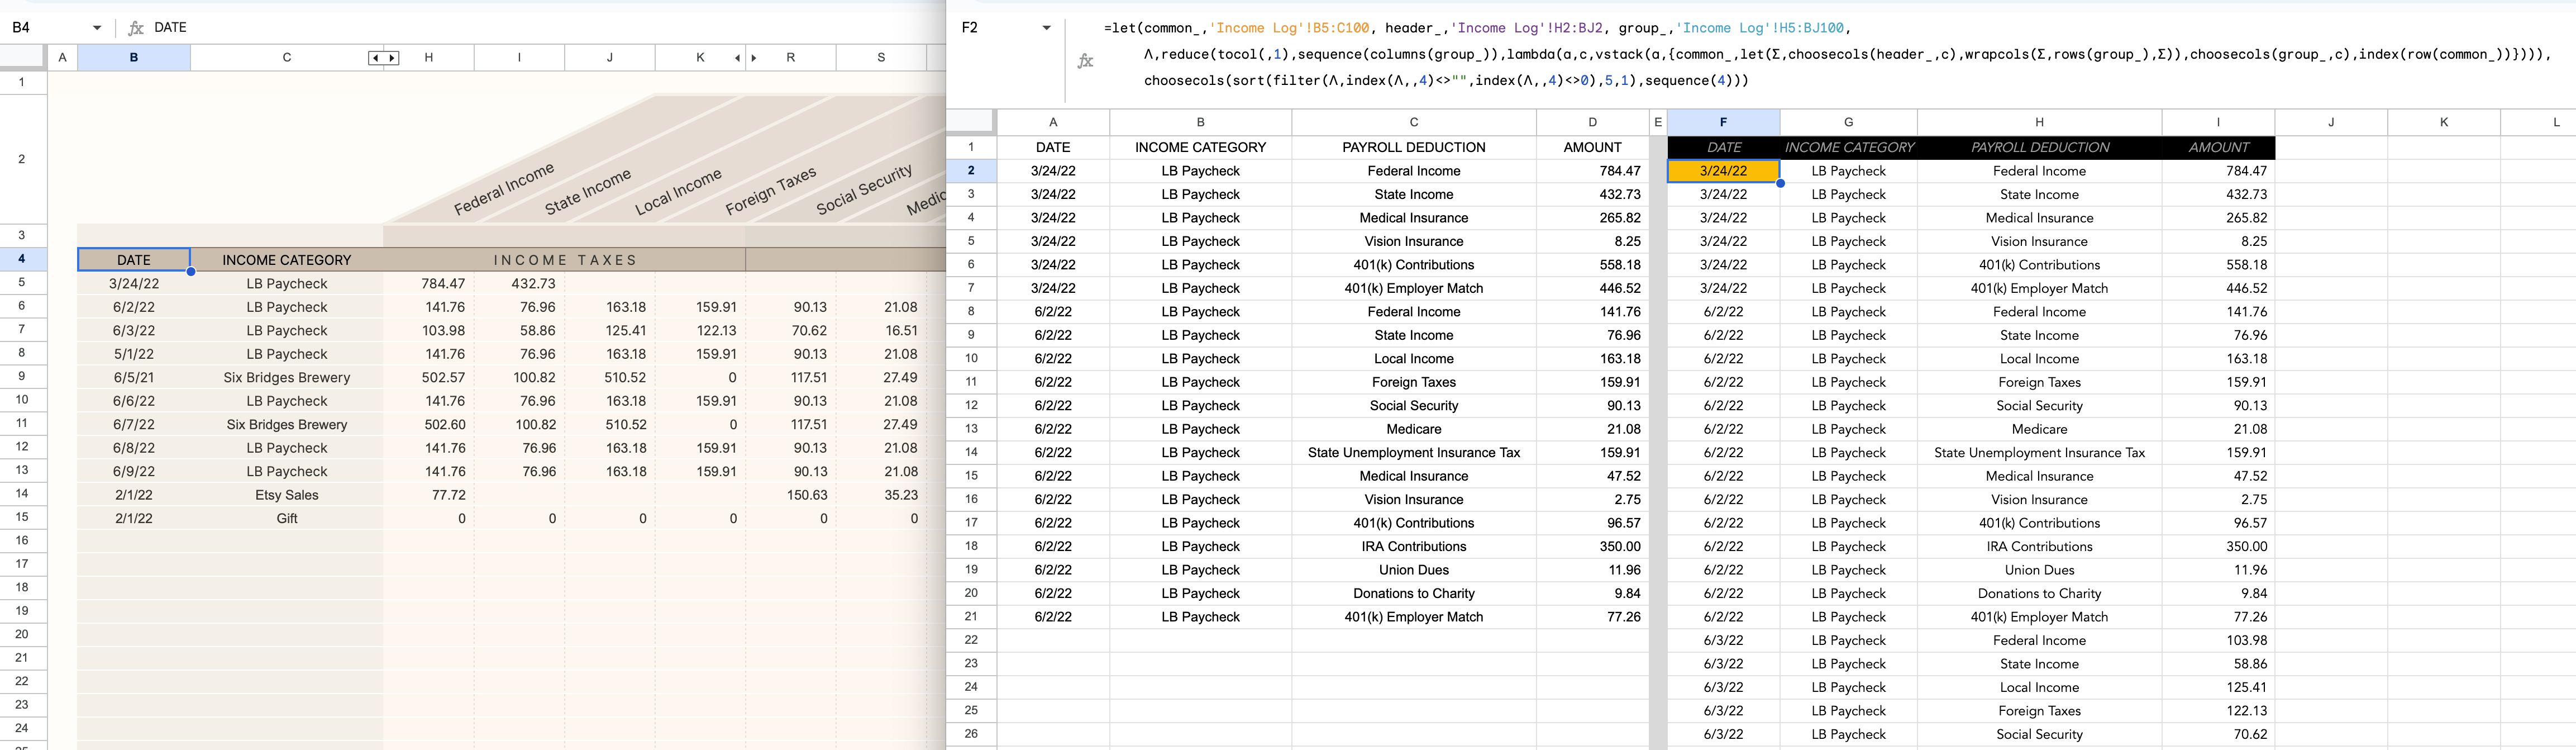Screen dimensions: 2576x750
Task: Select column B header in left sheet
Action: click(133, 58)
